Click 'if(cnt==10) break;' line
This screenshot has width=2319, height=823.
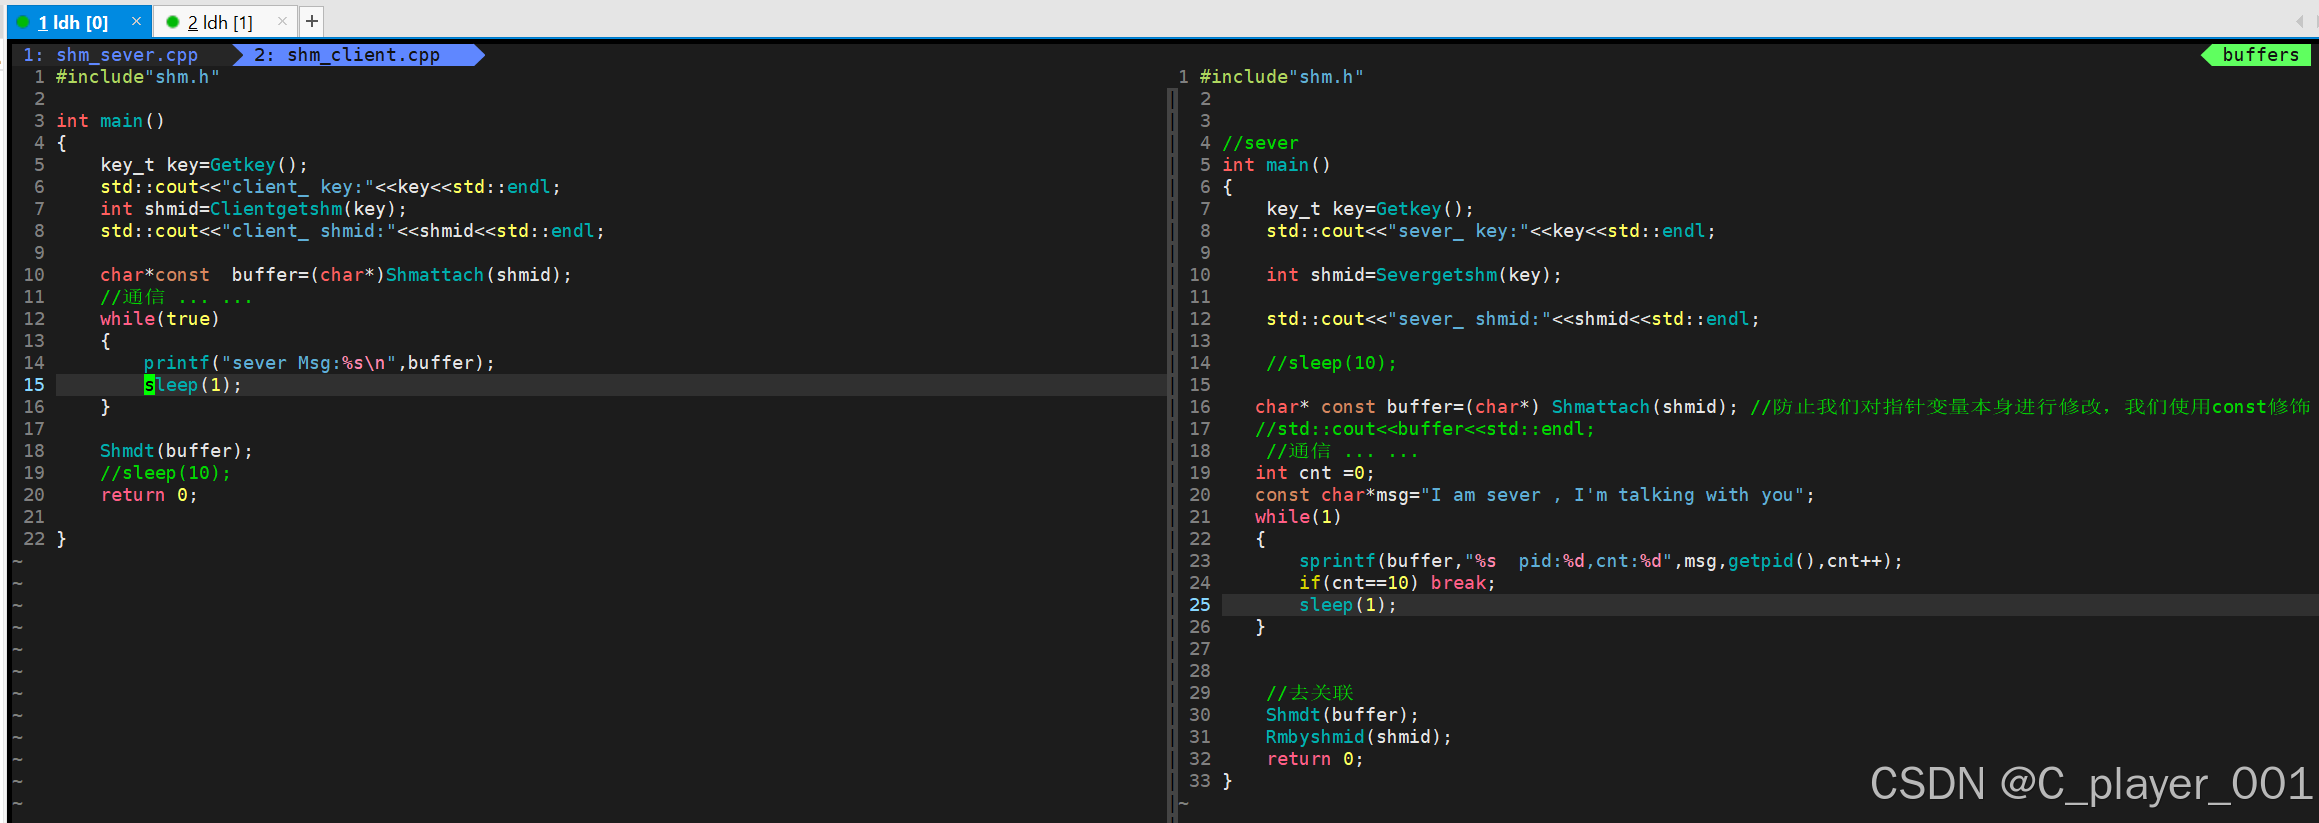pyautogui.click(x=1396, y=583)
